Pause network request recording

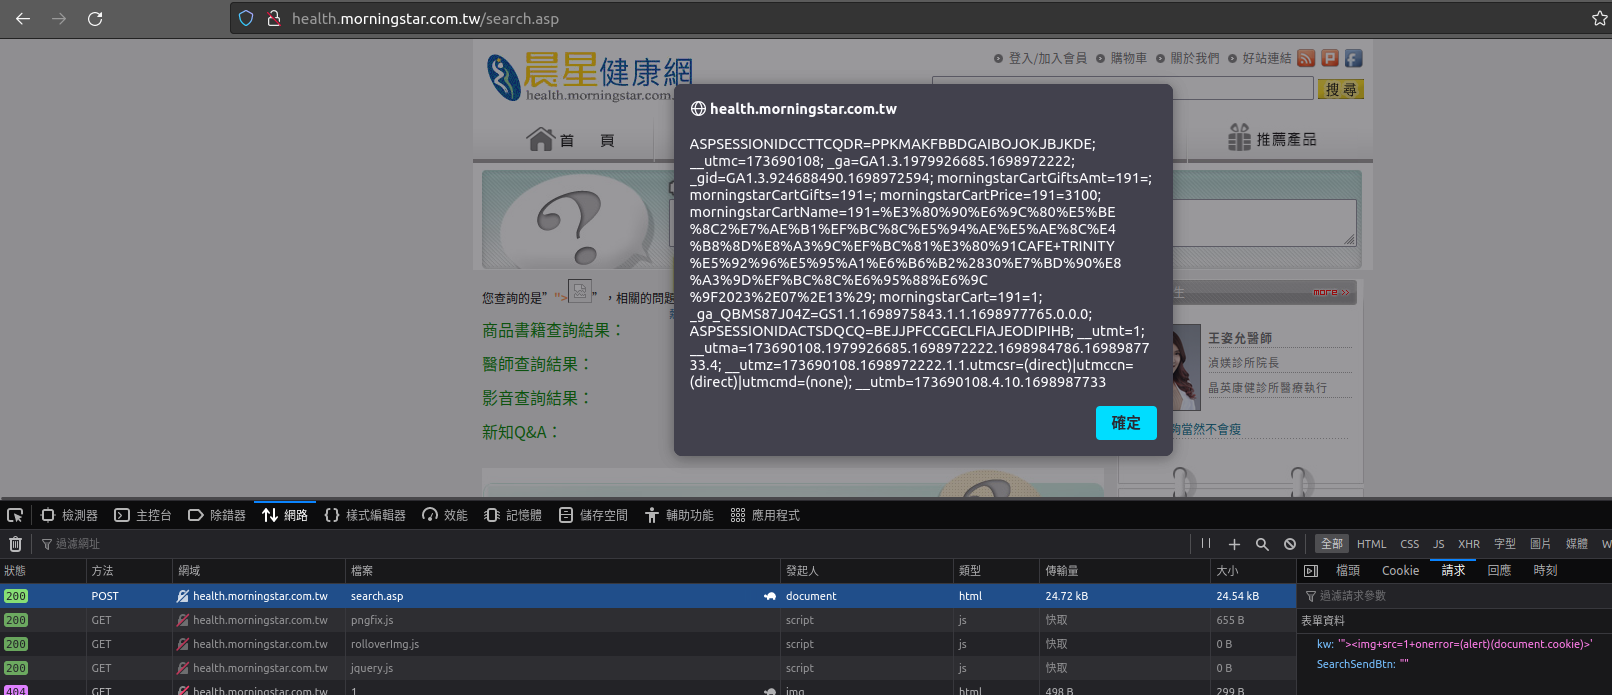tap(1206, 544)
